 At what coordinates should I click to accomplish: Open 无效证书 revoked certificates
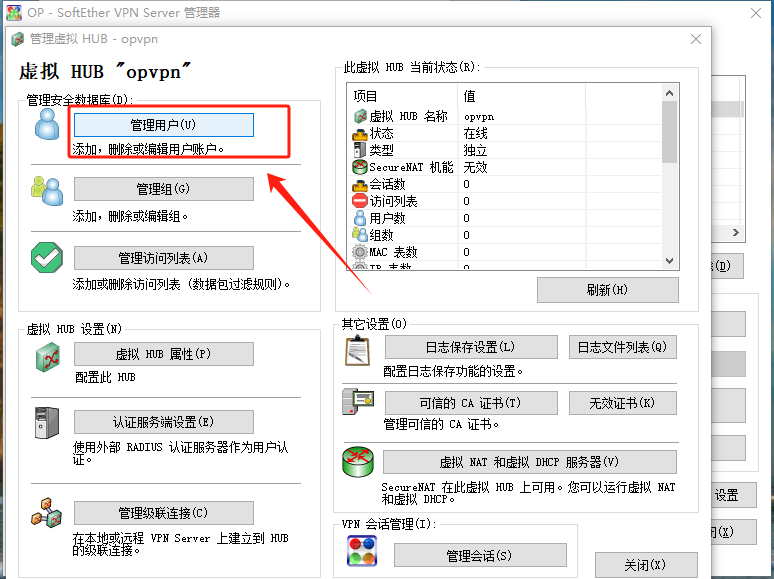point(622,403)
